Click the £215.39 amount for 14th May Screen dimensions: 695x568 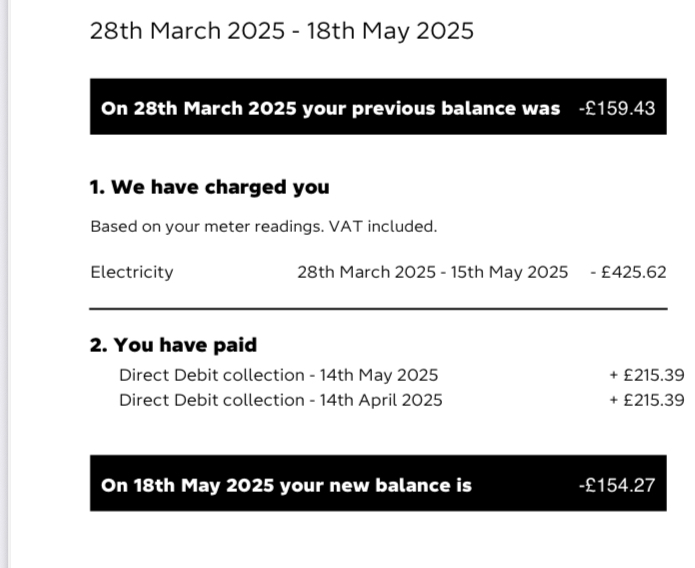(647, 375)
